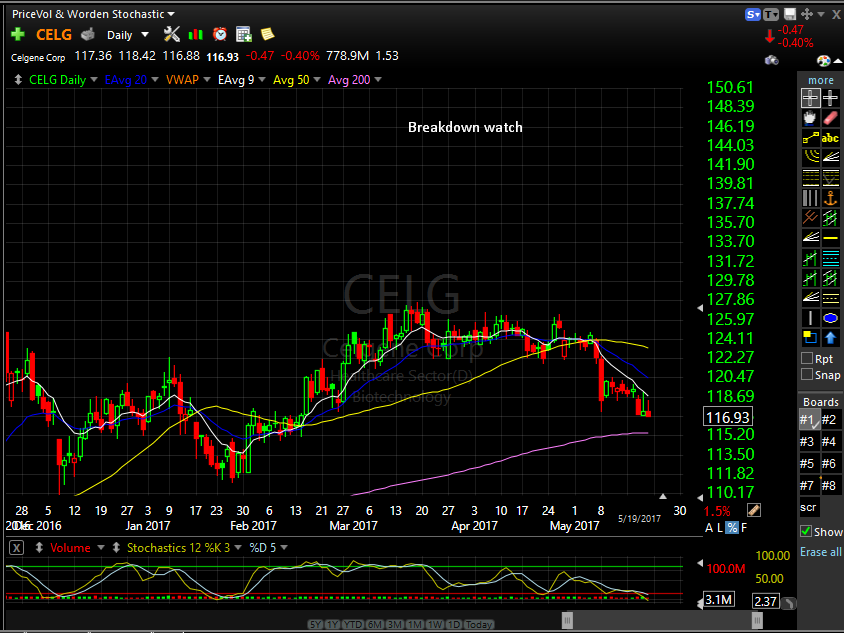The image size is (844, 633).
Task: Open the Stochastics 12 %K 3 dropdown
Action: pyautogui.click(x=238, y=548)
